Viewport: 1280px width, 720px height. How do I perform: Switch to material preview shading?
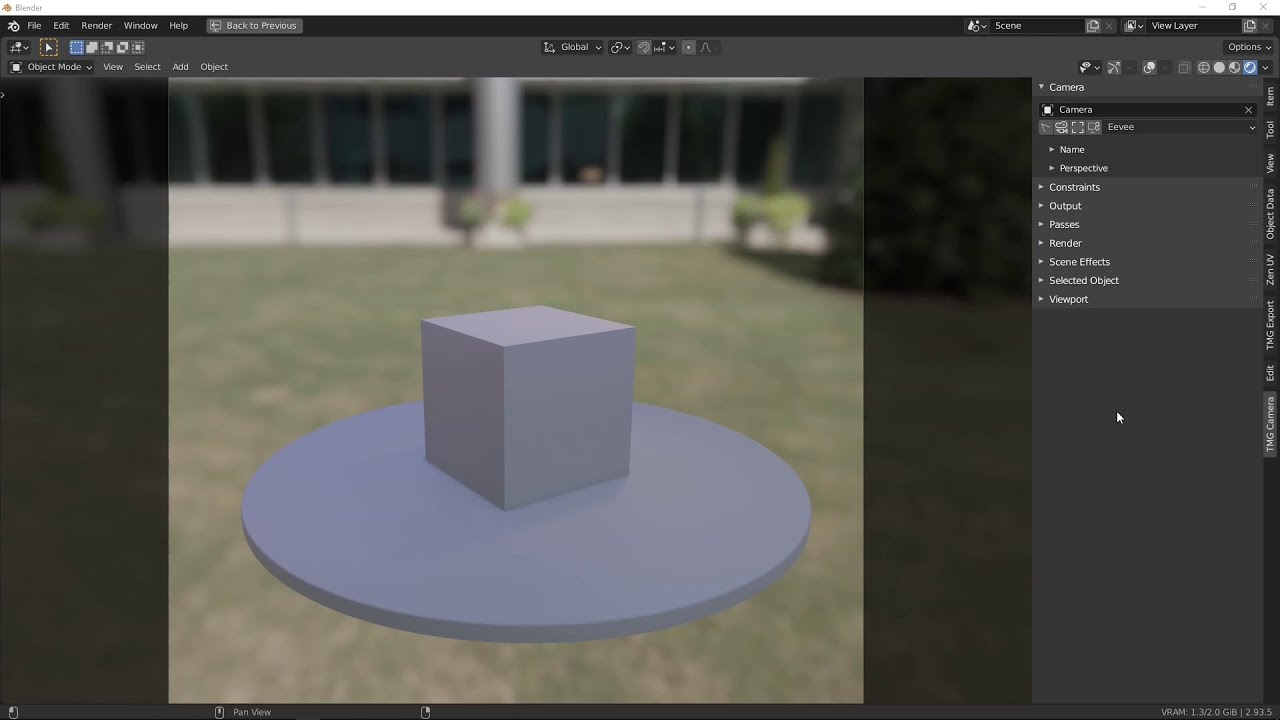point(1235,67)
